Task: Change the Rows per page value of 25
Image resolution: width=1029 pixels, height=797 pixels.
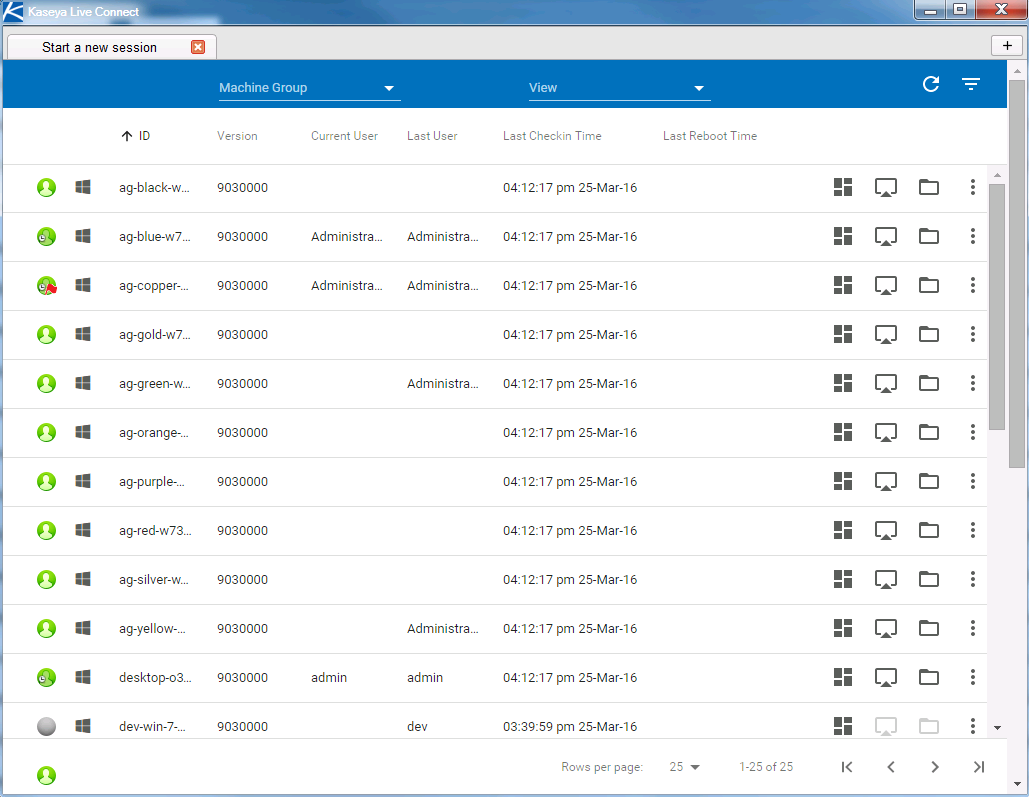Action: tap(685, 767)
